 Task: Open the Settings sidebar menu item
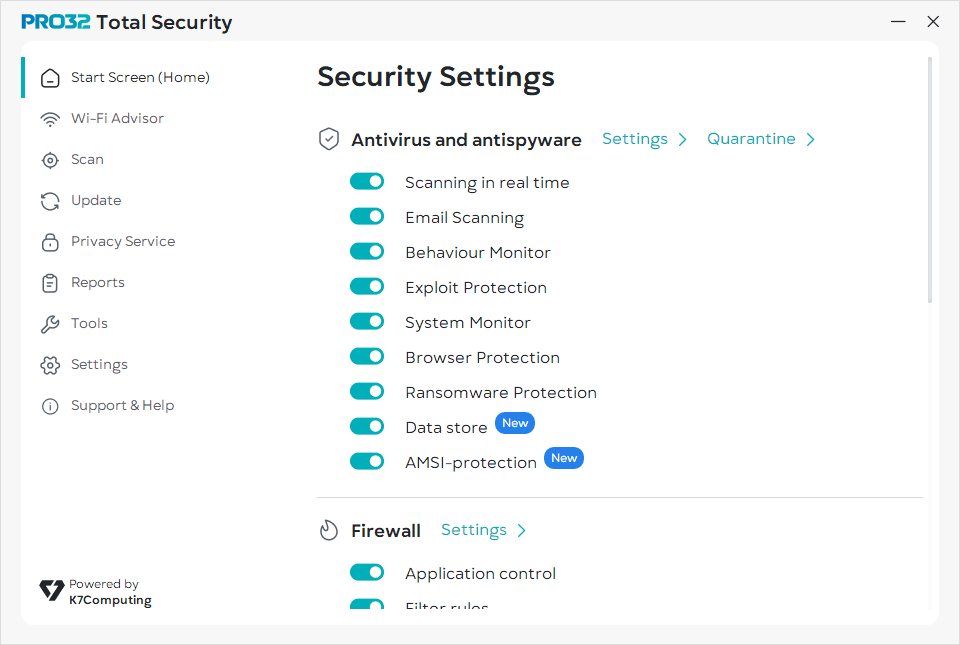pyautogui.click(x=99, y=365)
